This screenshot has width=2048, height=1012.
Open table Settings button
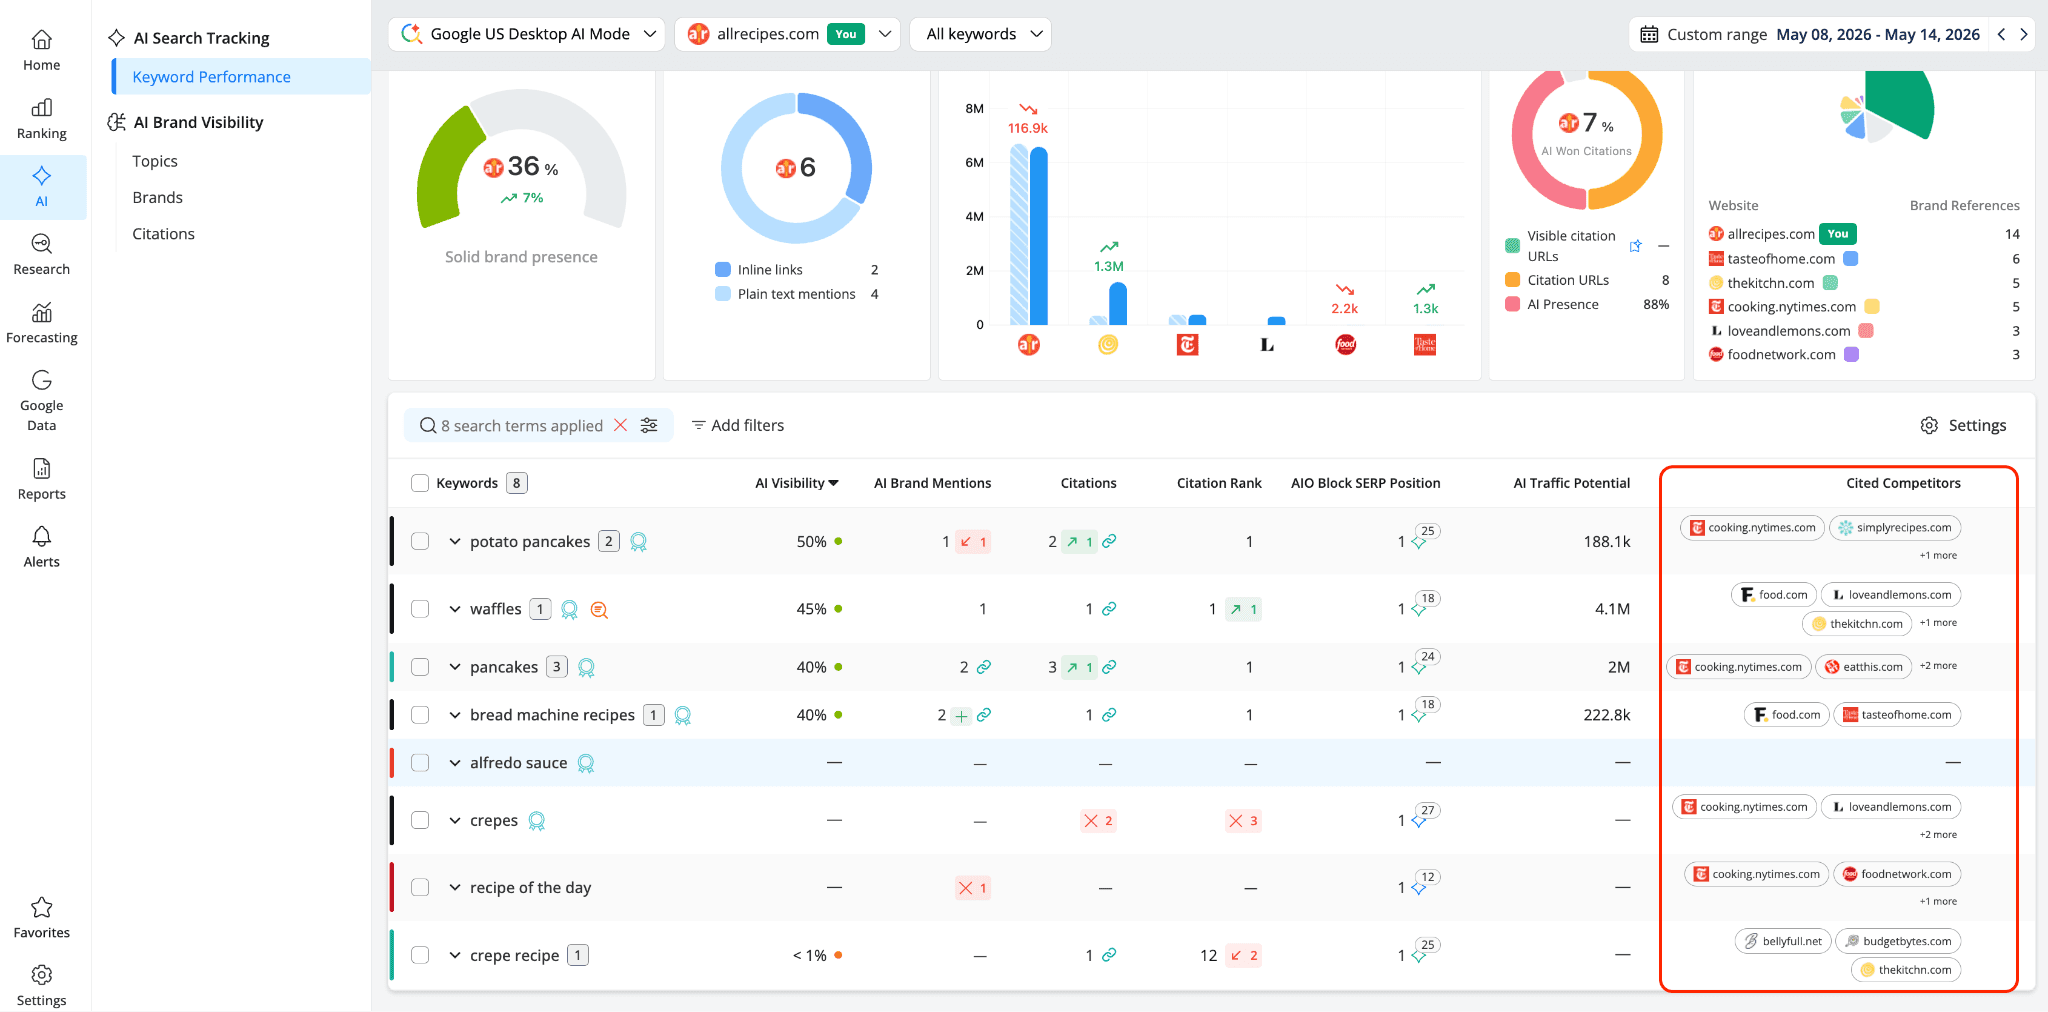tap(1963, 425)
